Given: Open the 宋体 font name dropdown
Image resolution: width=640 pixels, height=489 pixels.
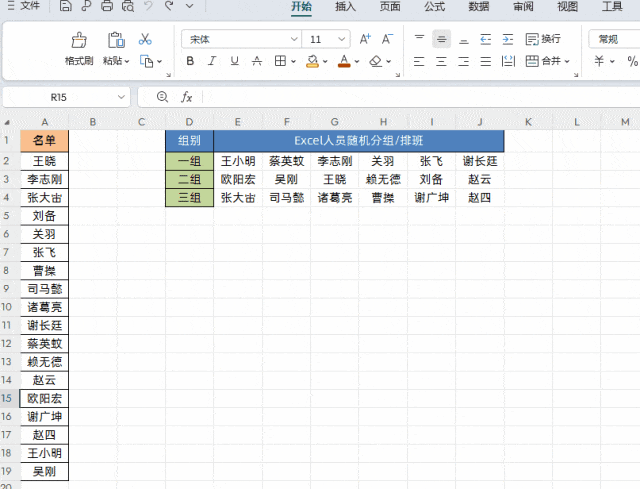Looking at the screenshot, I should [294, 39].
